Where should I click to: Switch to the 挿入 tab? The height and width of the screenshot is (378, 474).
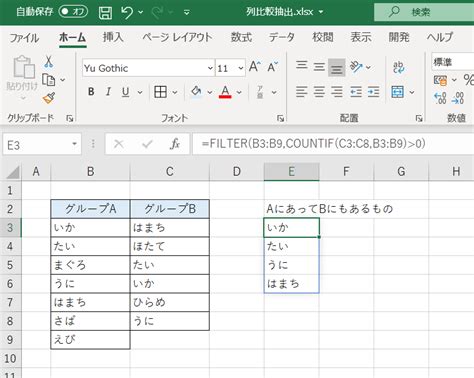[113, 37]
